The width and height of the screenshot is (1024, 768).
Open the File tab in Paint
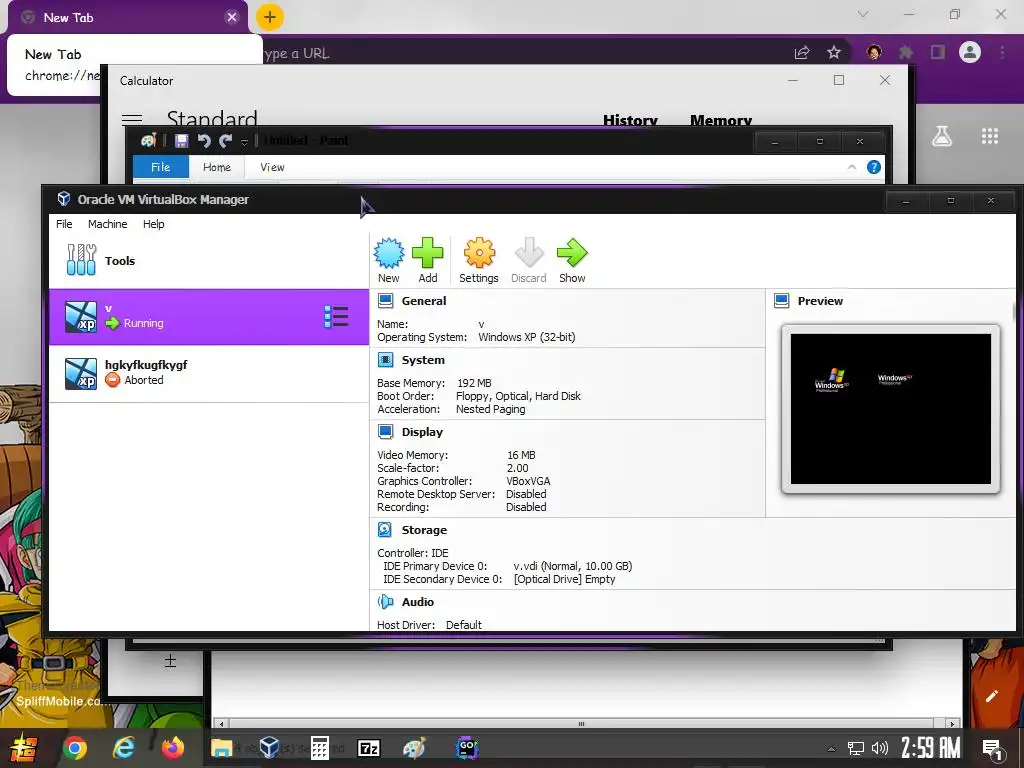pyautogui.click(x=161, y=167)
